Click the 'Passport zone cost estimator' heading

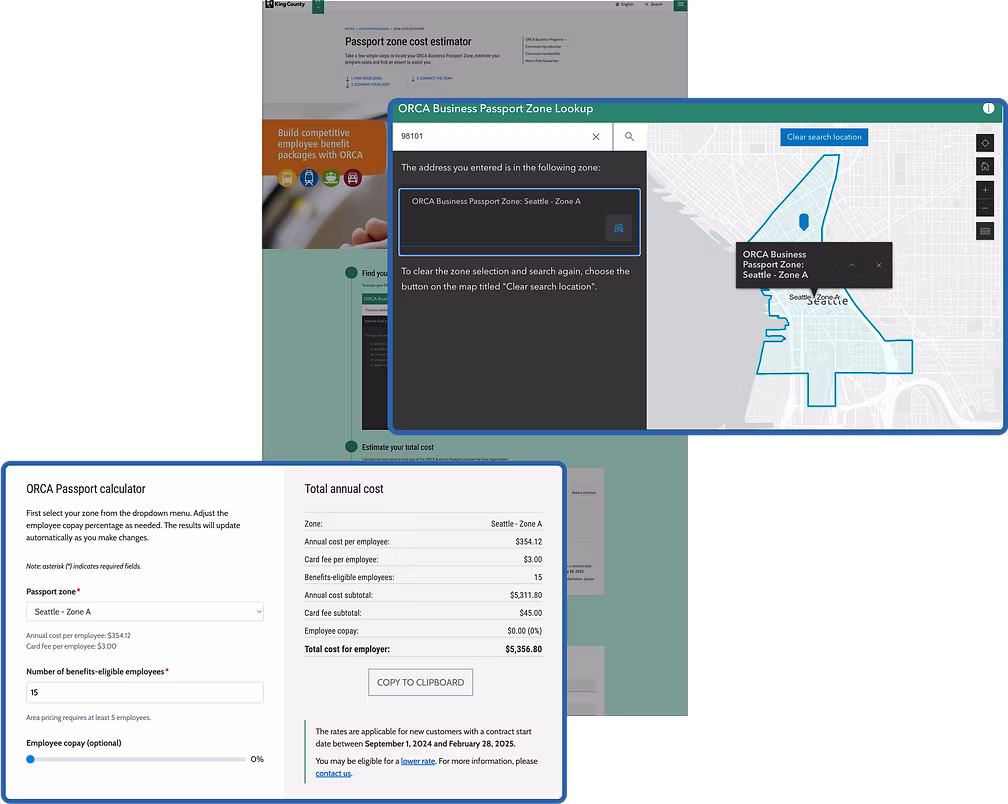click(408, 42)
